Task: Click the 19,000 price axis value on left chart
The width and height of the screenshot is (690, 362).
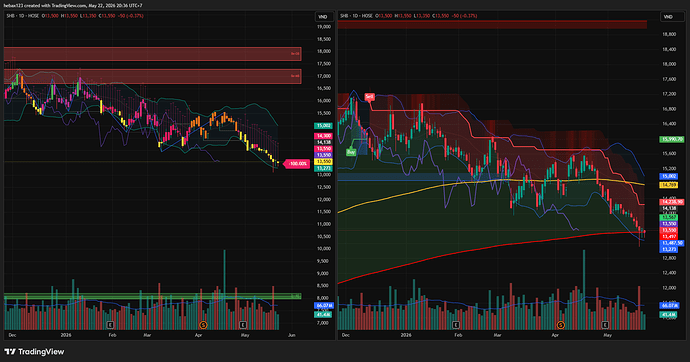Action: (323, 27)
